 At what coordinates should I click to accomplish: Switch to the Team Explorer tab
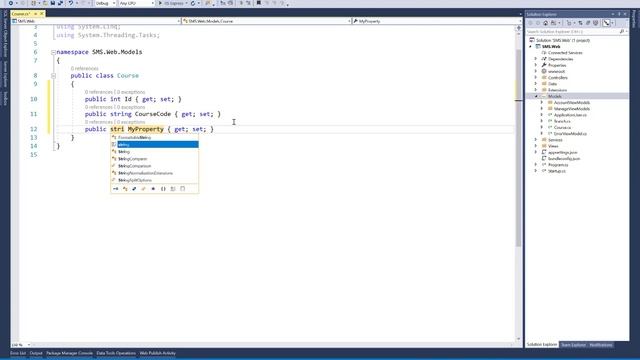click(573, 345)
